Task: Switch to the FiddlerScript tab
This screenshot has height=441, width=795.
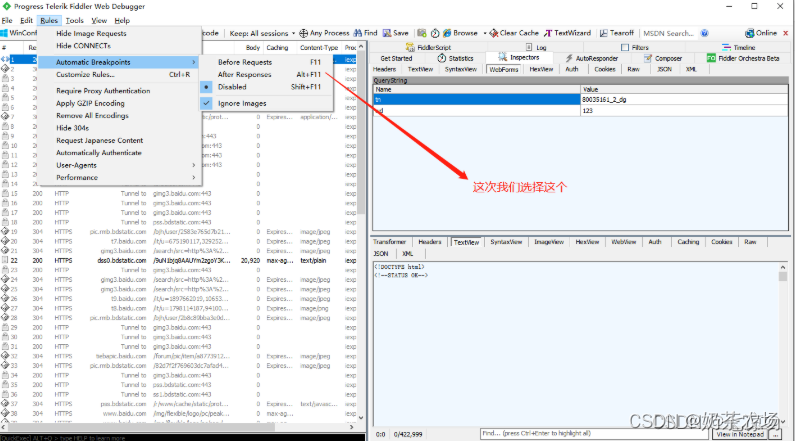Action: click(x=428, y=47)
